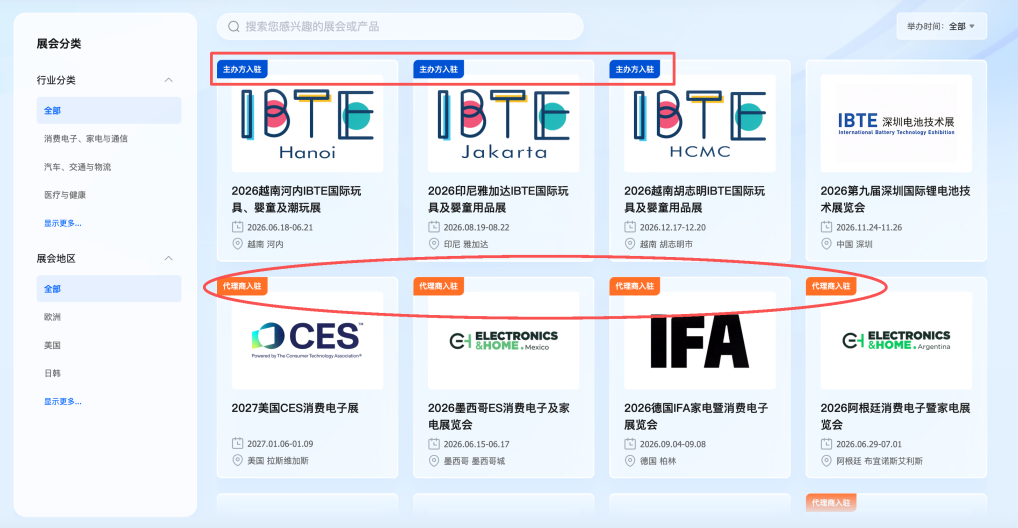Click date text 2027.01.06-01.09

(280, 444)
